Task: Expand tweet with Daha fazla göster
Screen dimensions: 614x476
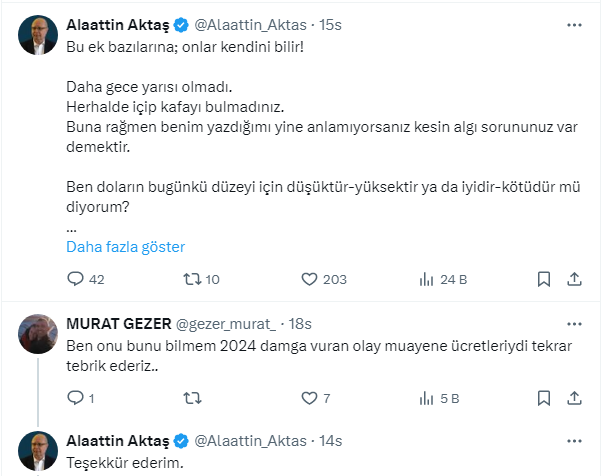Action: click(x=126, y=247)
